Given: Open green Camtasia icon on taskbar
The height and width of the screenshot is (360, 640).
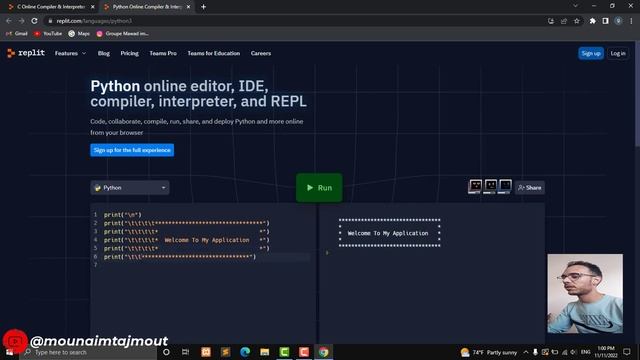Looking at the screenshot, I should pyautogui.click(x=284, y=352).
